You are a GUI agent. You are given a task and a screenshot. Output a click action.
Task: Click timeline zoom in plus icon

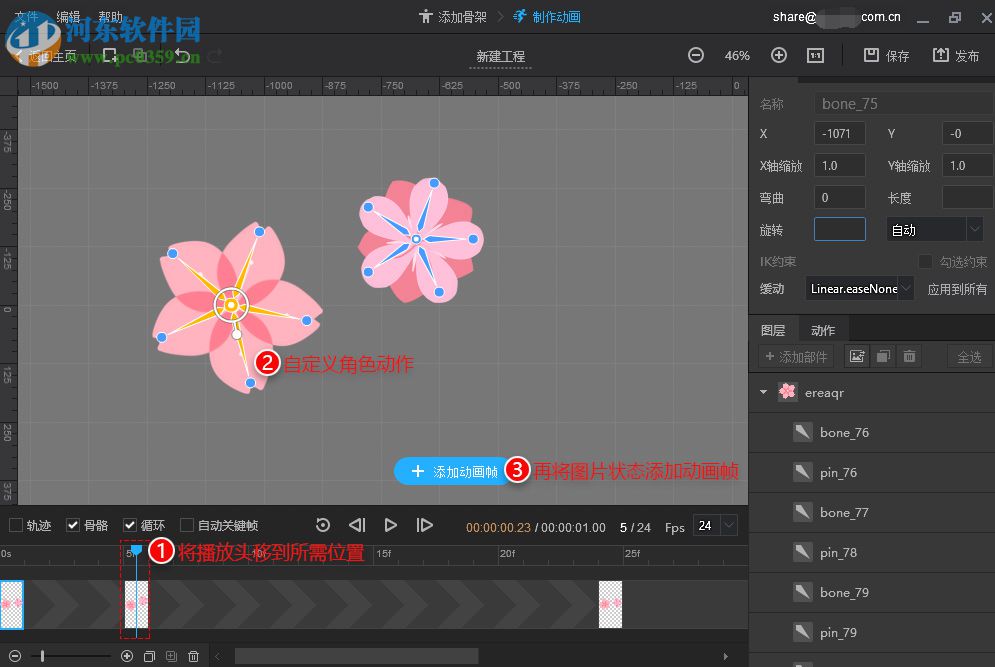pyautogui.click(x=127, y=656)
